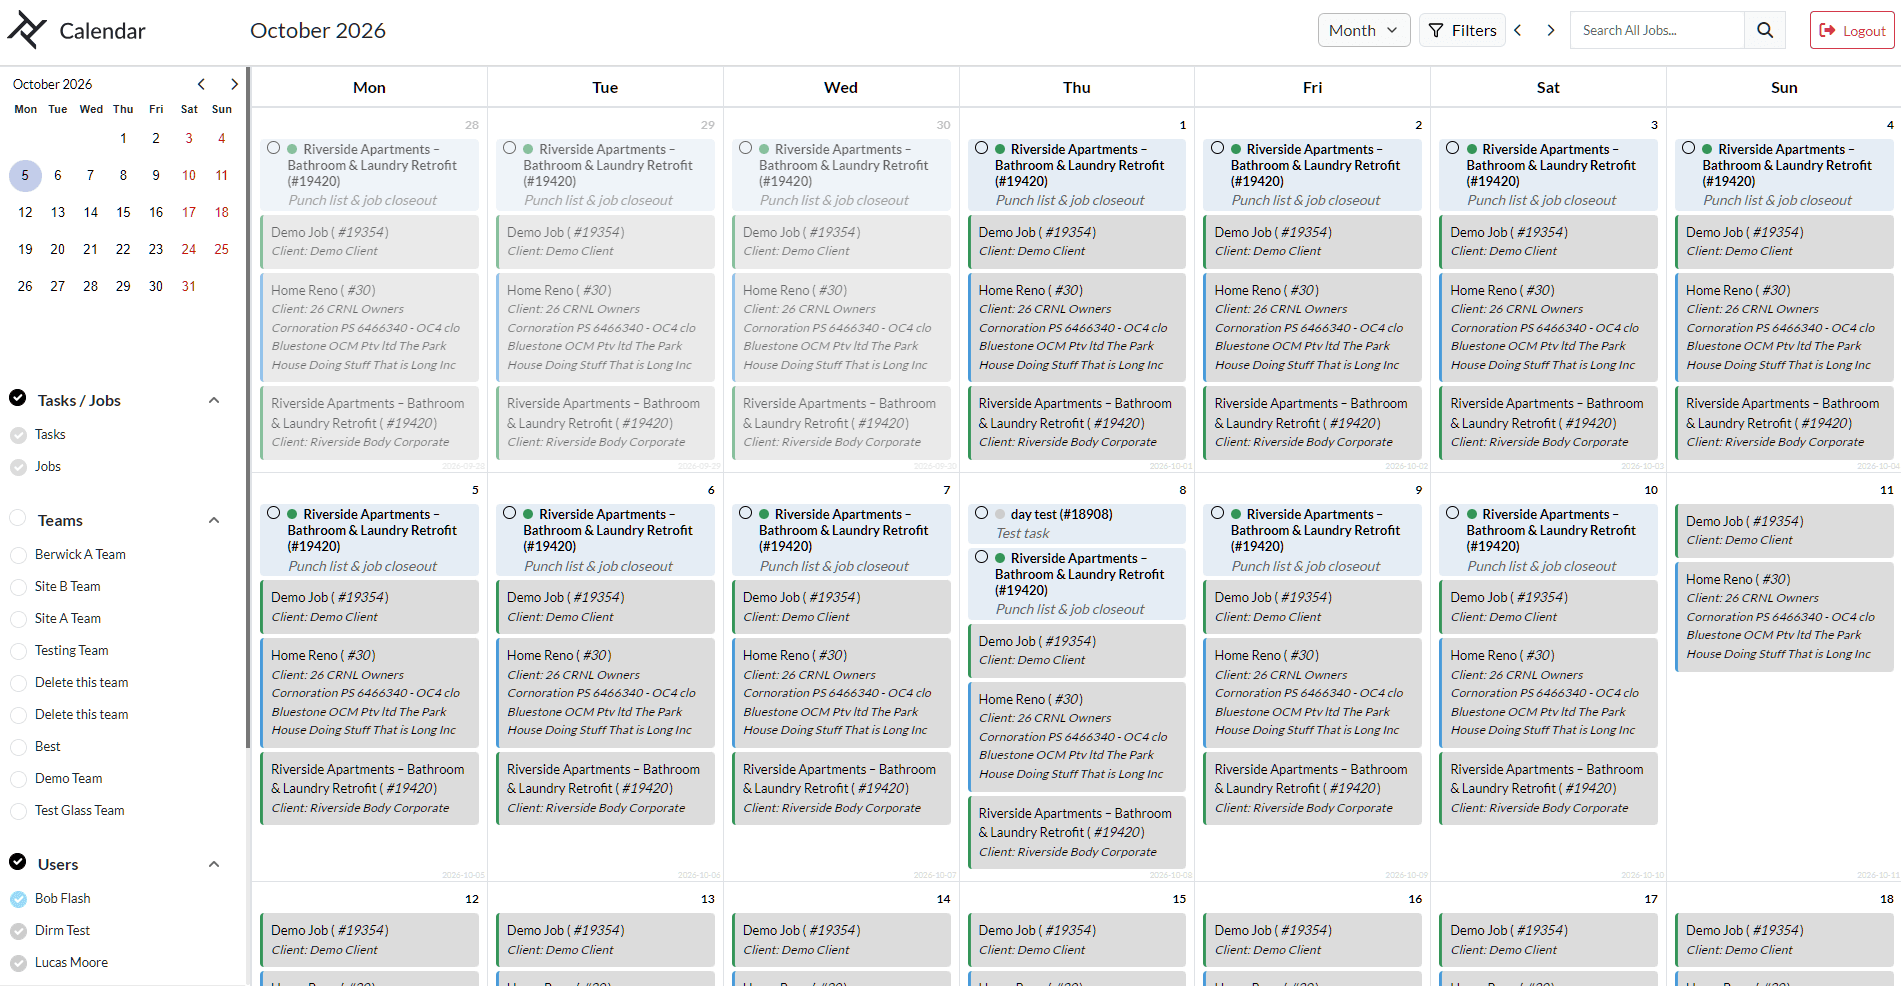Click the search magnifier icon
This screenshot has width=1901, height=986.
pos(1765,30)
